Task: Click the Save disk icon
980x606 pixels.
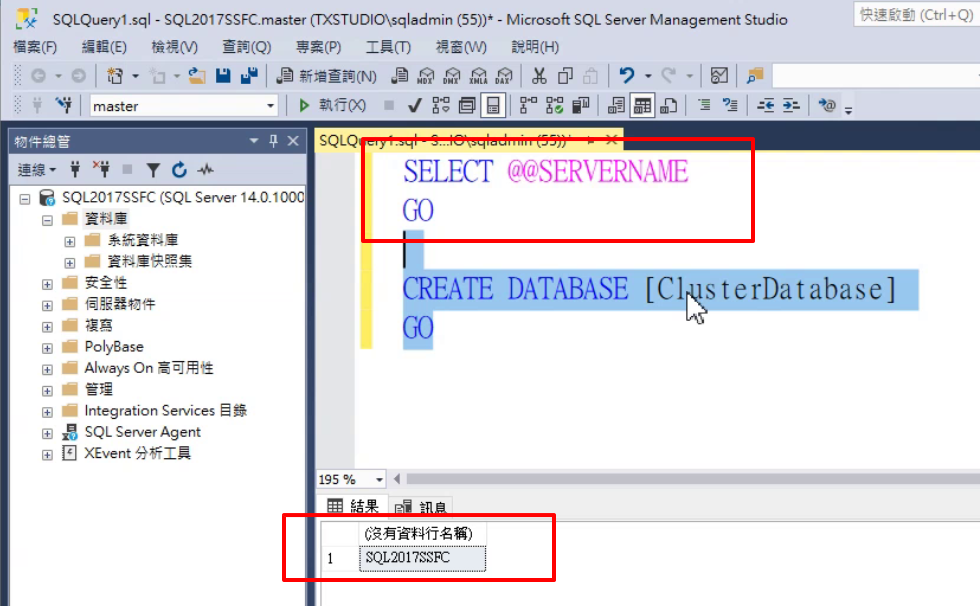Action: click(x=223, y=76)
